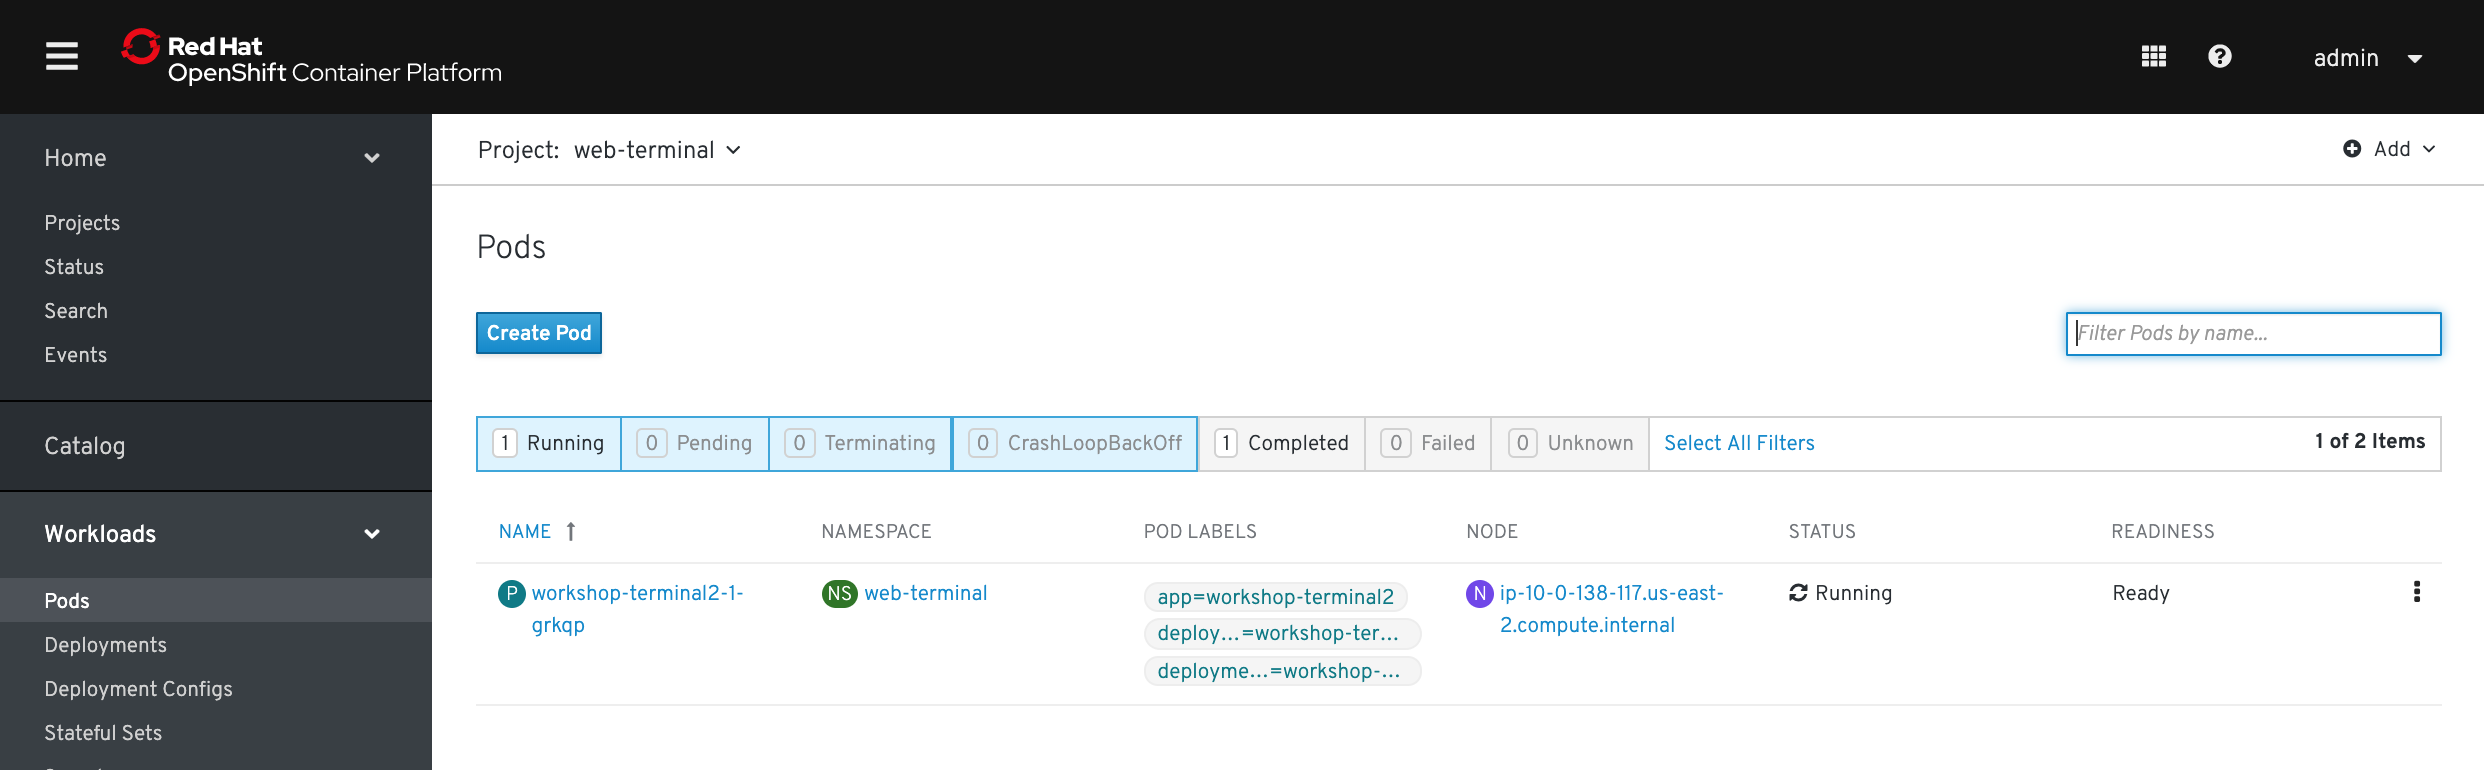
Task: Expand the Catalog navigation section
Action: (x=85, y=446)
